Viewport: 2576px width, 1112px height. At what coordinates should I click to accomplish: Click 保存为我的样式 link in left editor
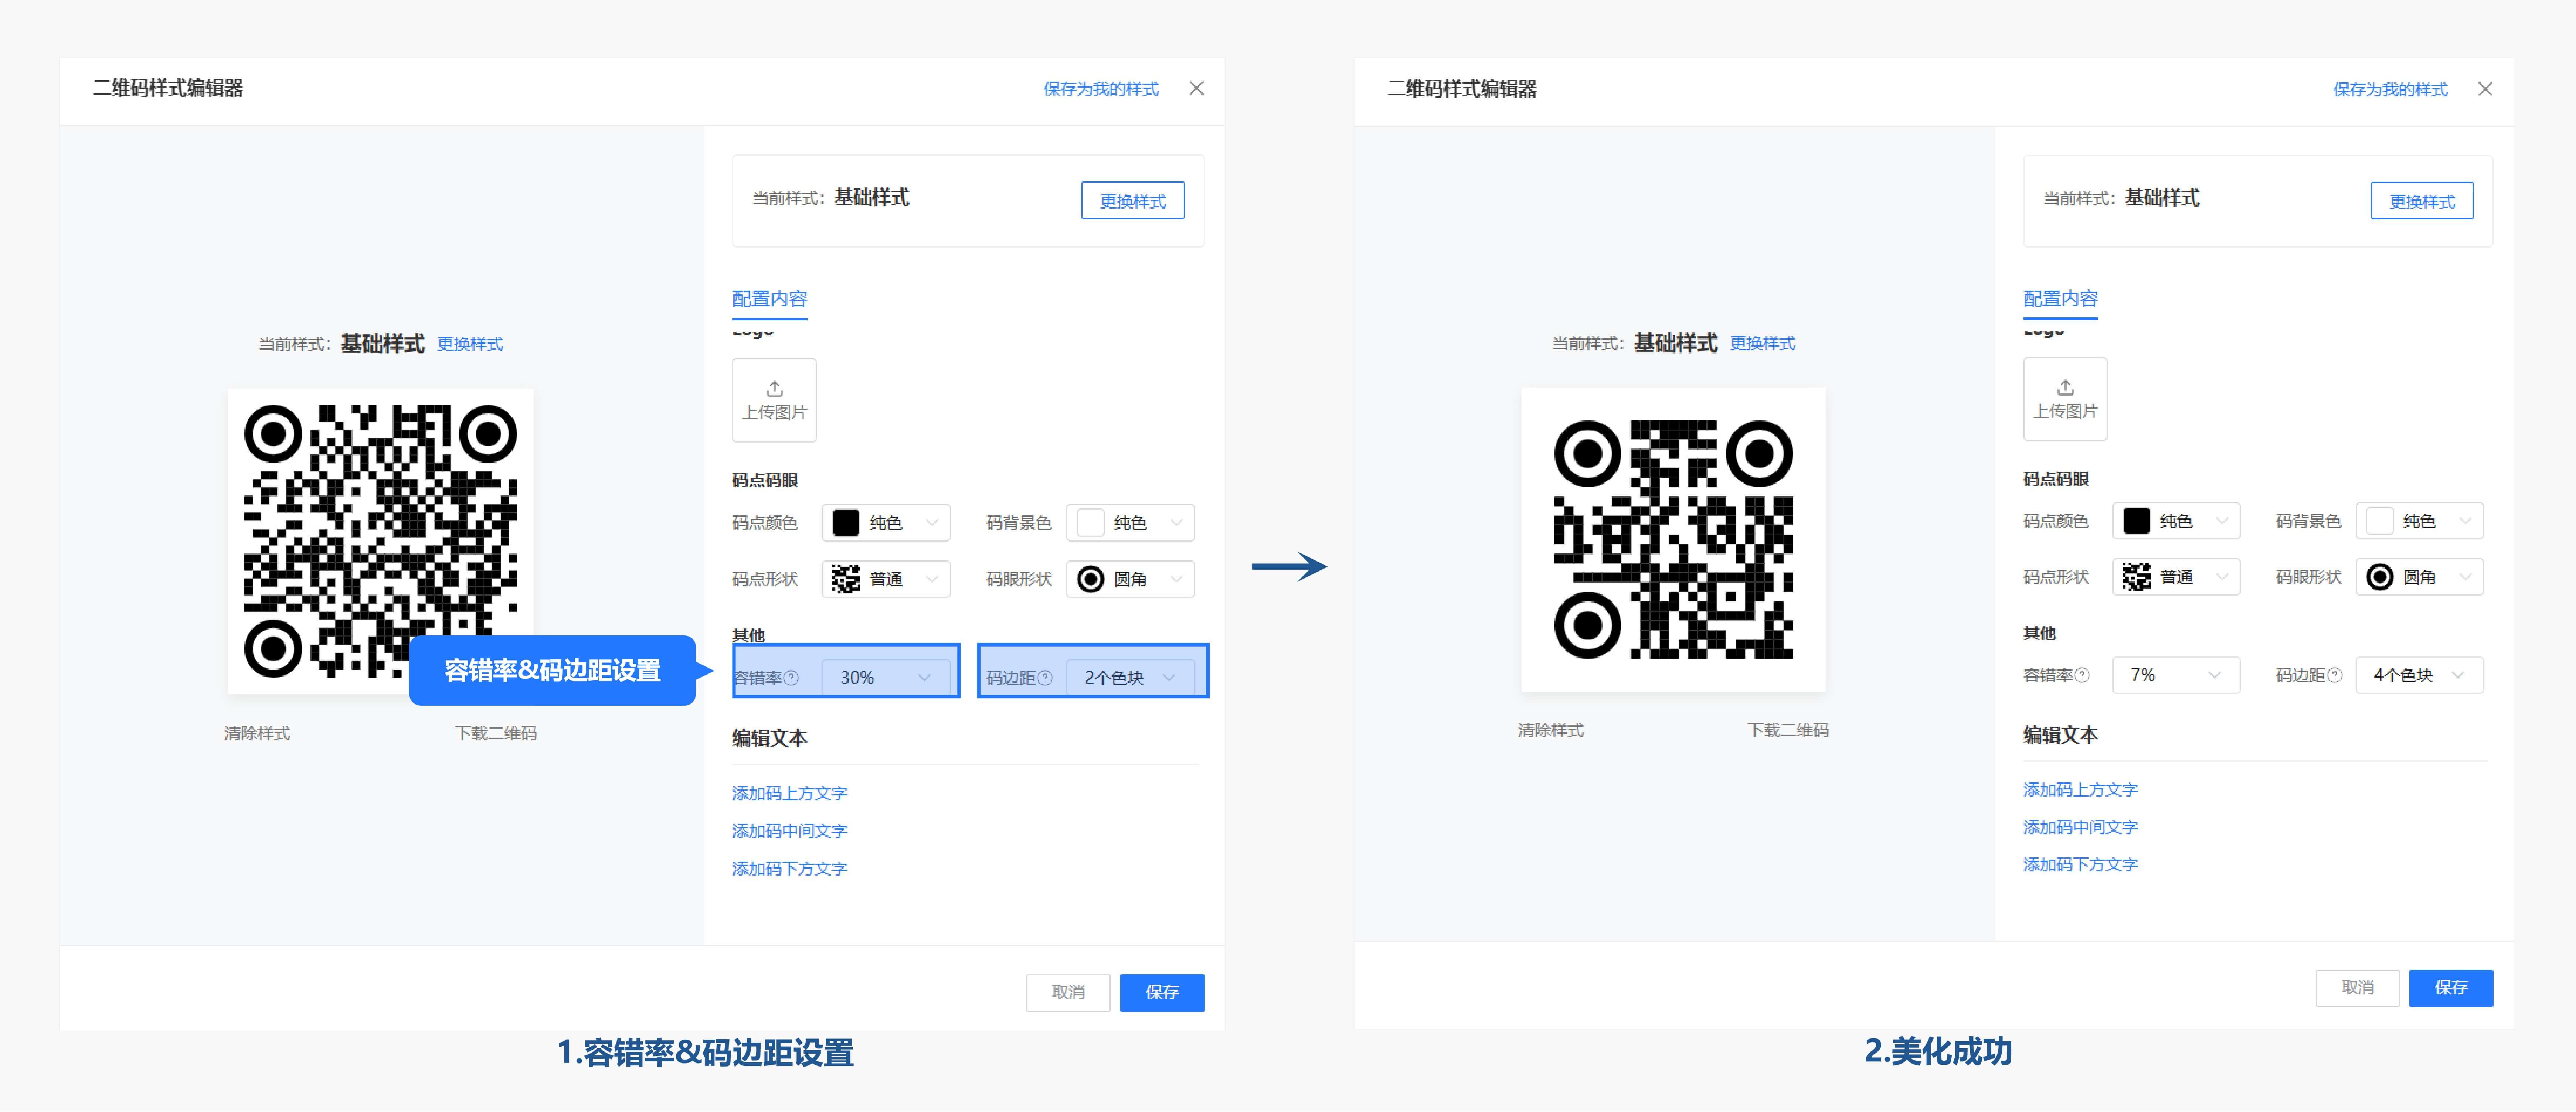[1101, 89]
